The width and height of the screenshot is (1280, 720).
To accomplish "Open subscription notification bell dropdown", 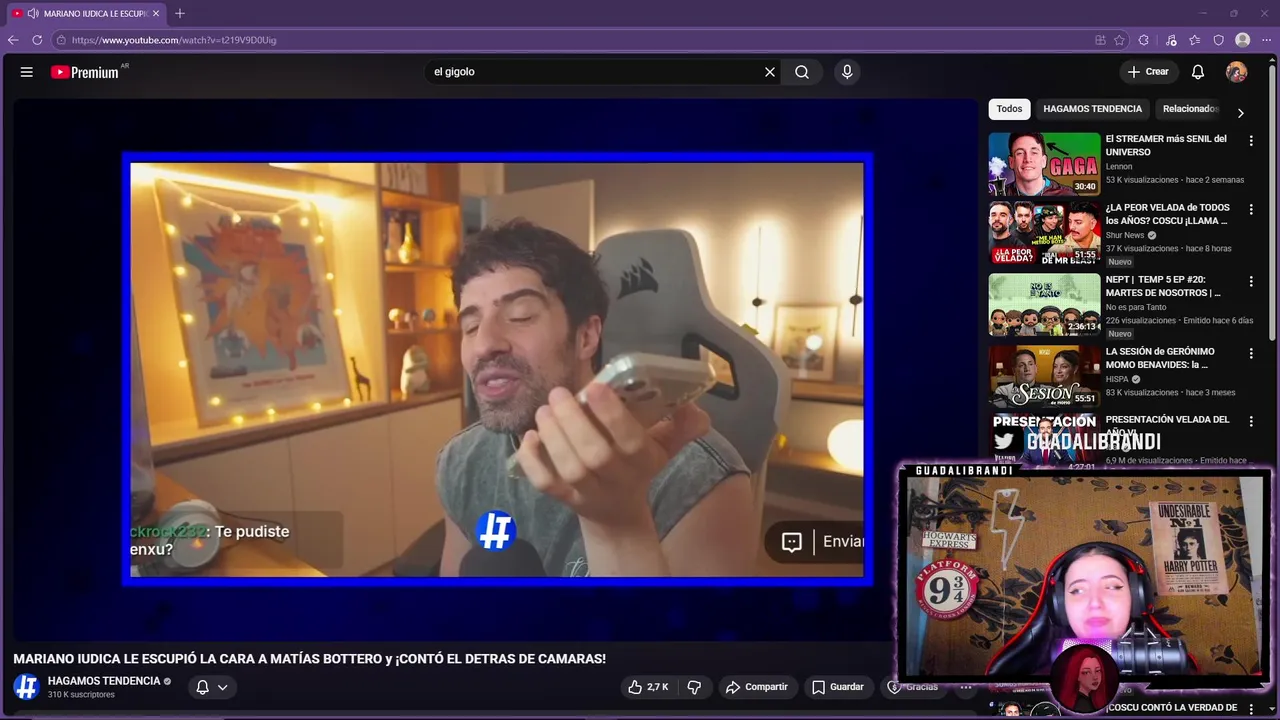I will tap(212, 687).
